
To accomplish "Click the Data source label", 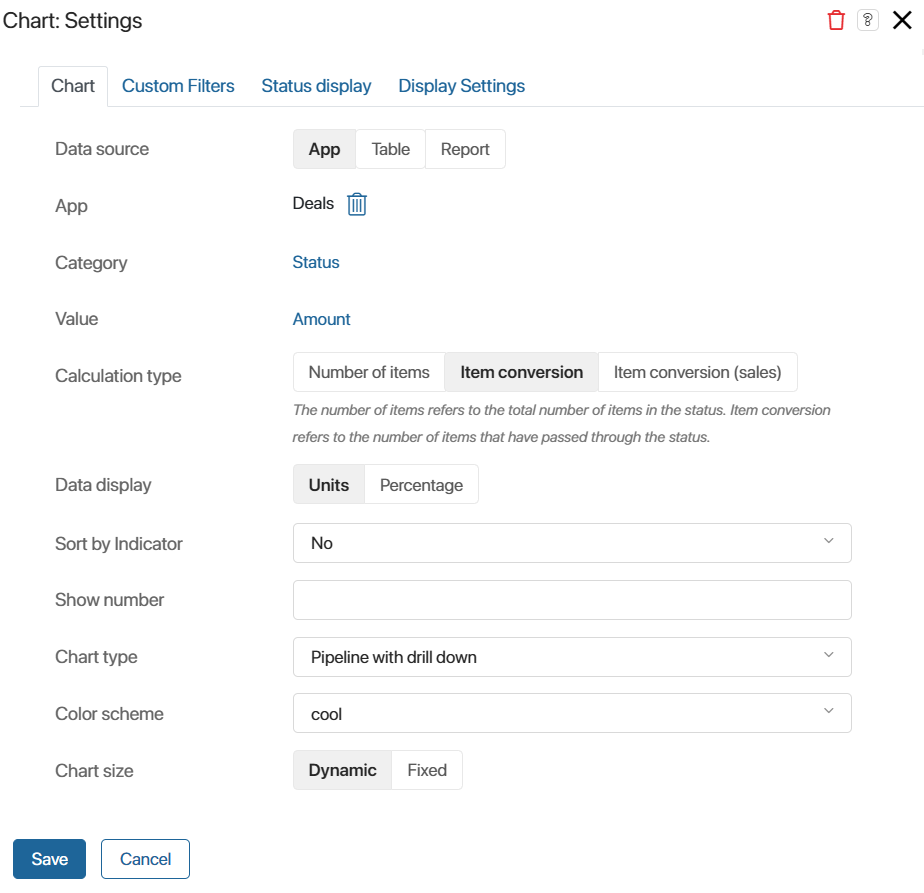I will pos(102,149).
